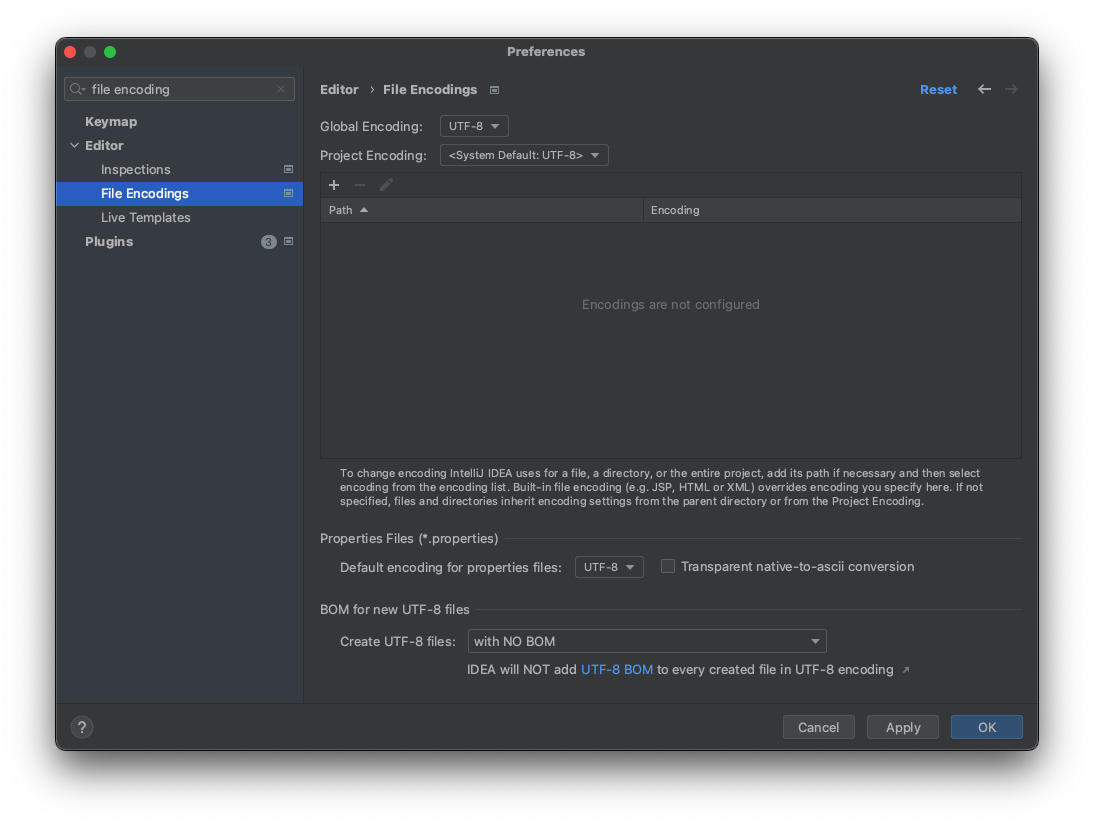Click project-level icon next to Inspections
This screenshot has height=824, width=1094.
point(288,170)
